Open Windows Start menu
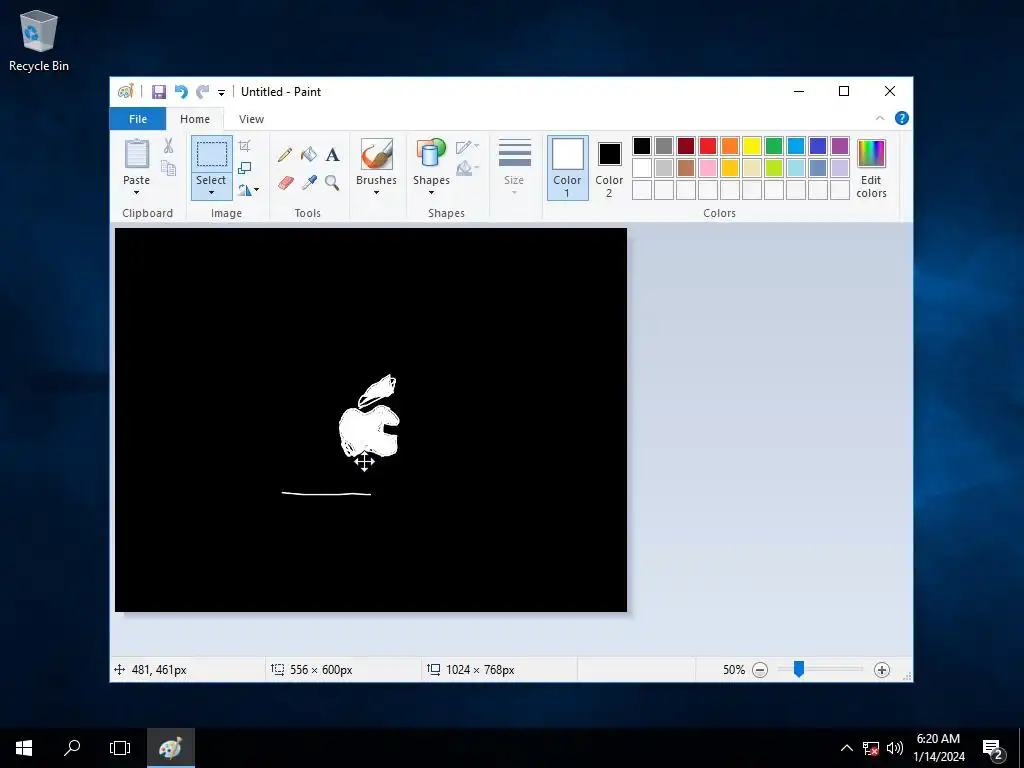 [x=24, y=748]
